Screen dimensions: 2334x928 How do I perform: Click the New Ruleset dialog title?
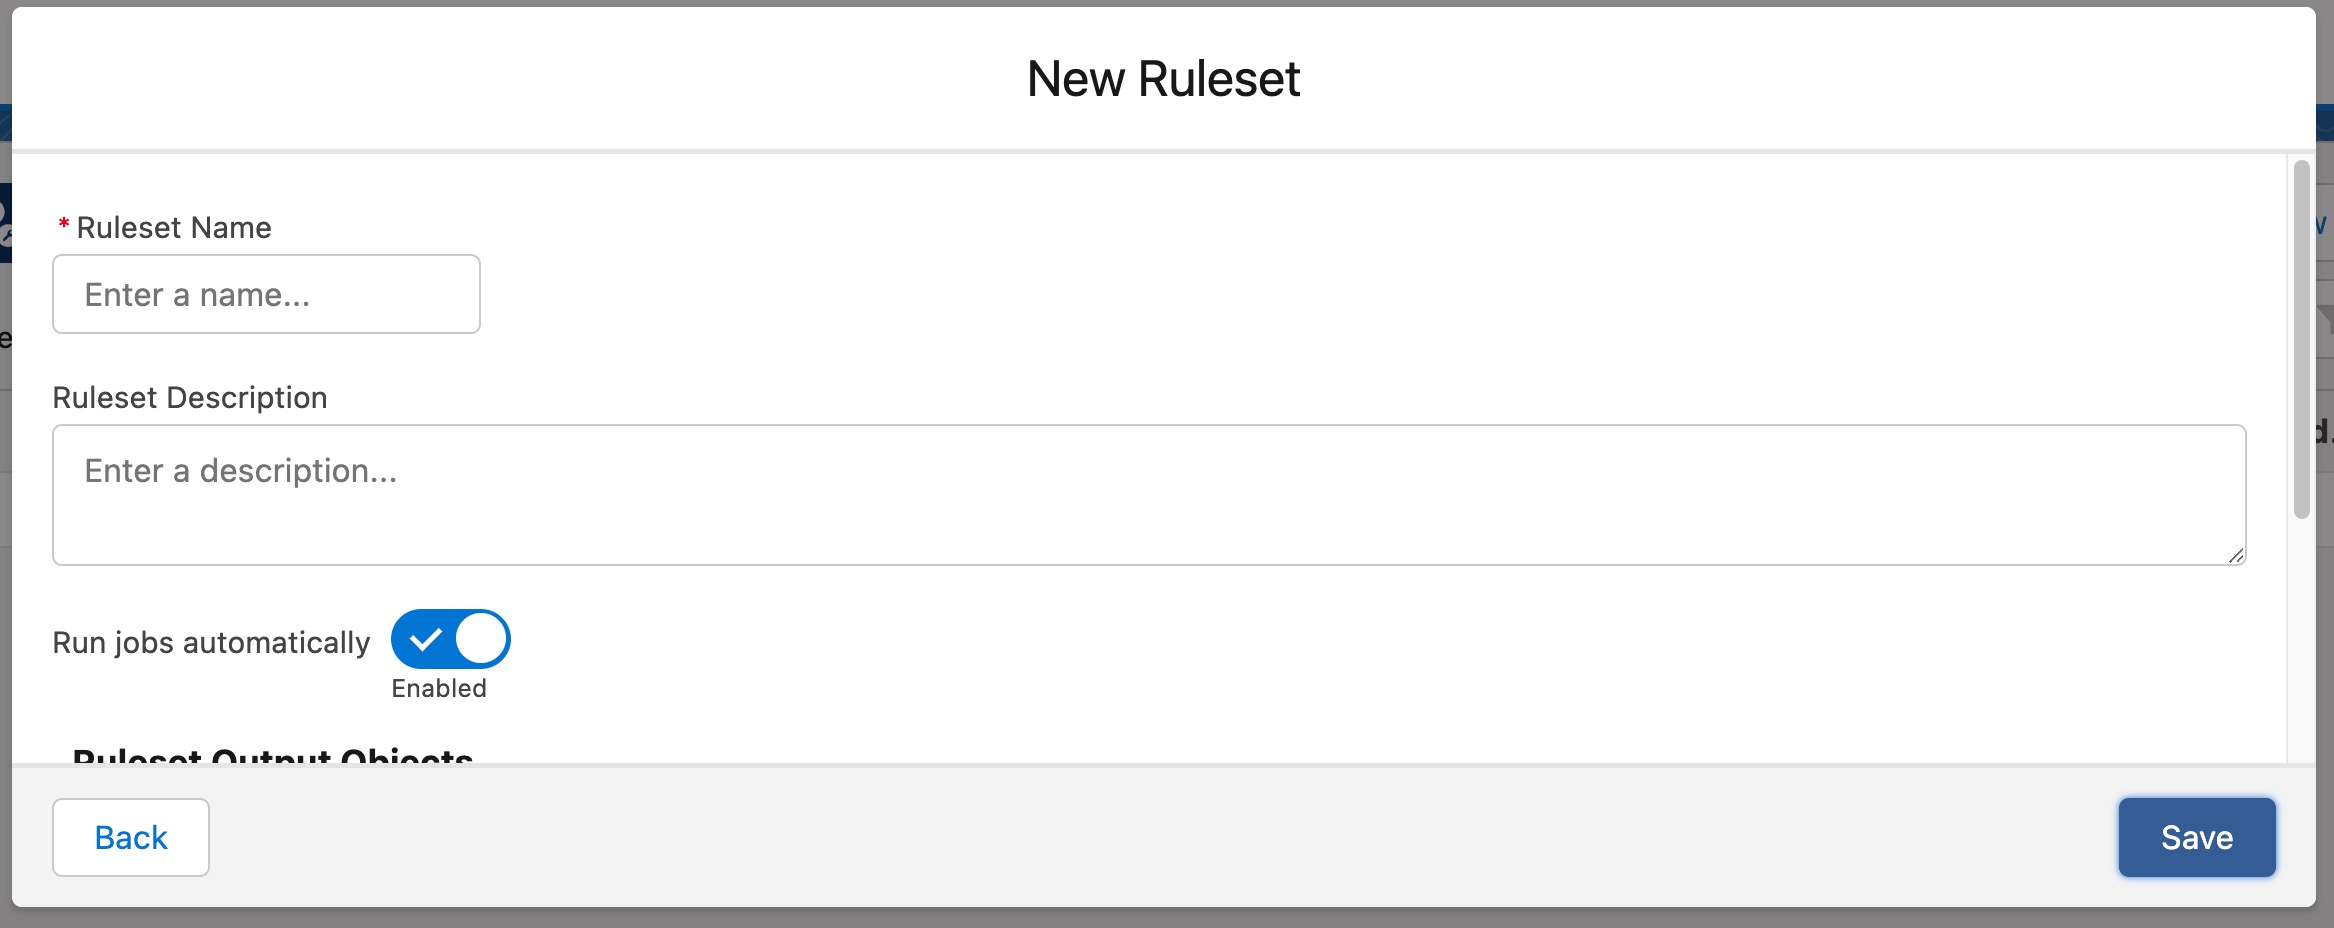(1164, 79)
